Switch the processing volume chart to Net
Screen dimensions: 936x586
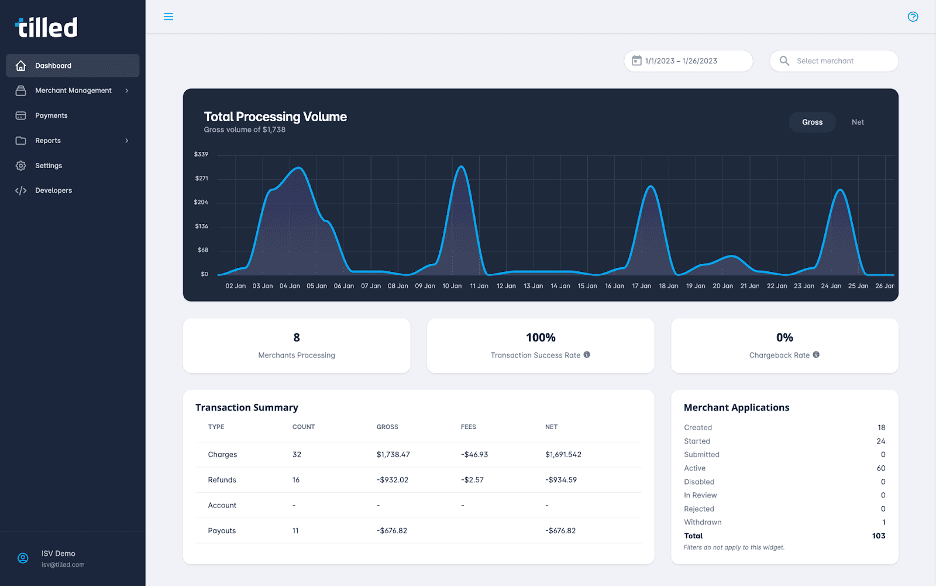click(857, 122)
